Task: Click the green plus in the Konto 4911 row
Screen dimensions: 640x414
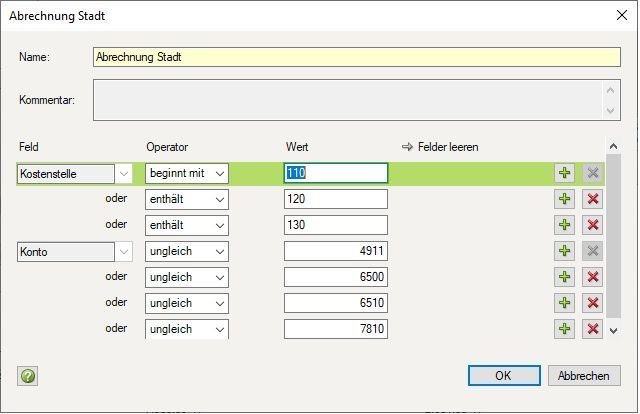Action: click(x=566, y=251)
